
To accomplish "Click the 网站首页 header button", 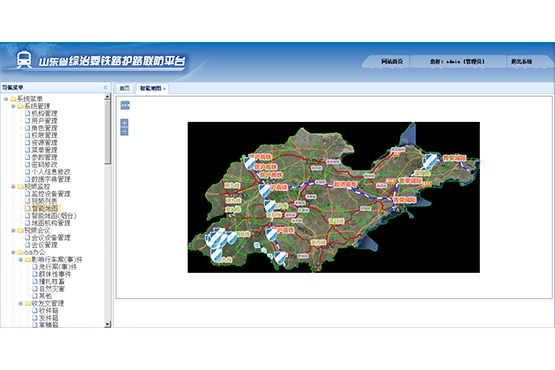I will coord(391,61).
